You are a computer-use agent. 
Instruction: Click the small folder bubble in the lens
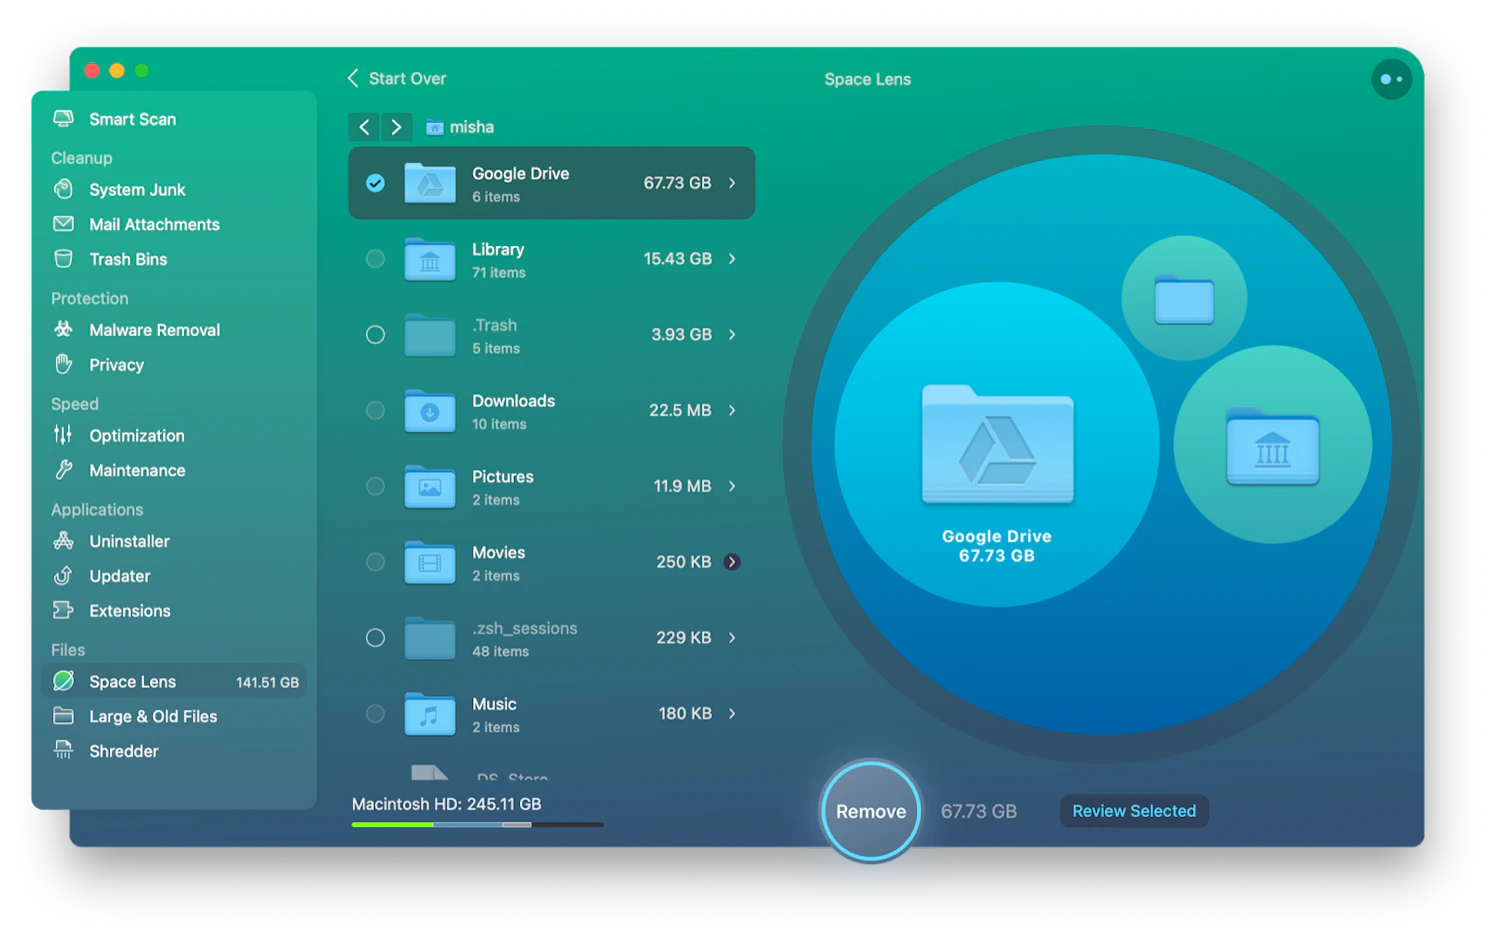point(1184,298)
